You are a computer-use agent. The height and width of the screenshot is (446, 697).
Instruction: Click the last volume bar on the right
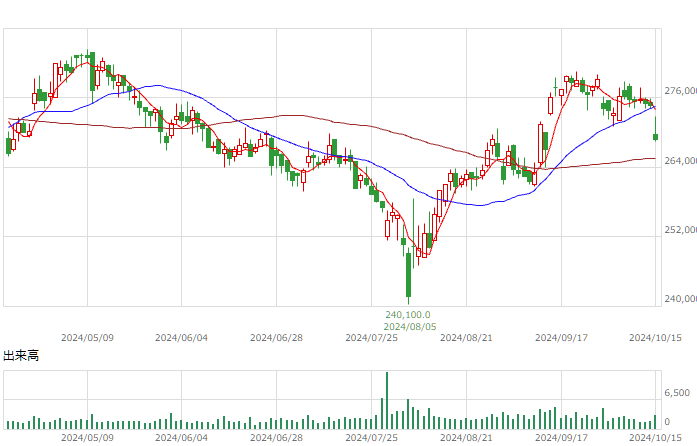click(x=655, y=422)
